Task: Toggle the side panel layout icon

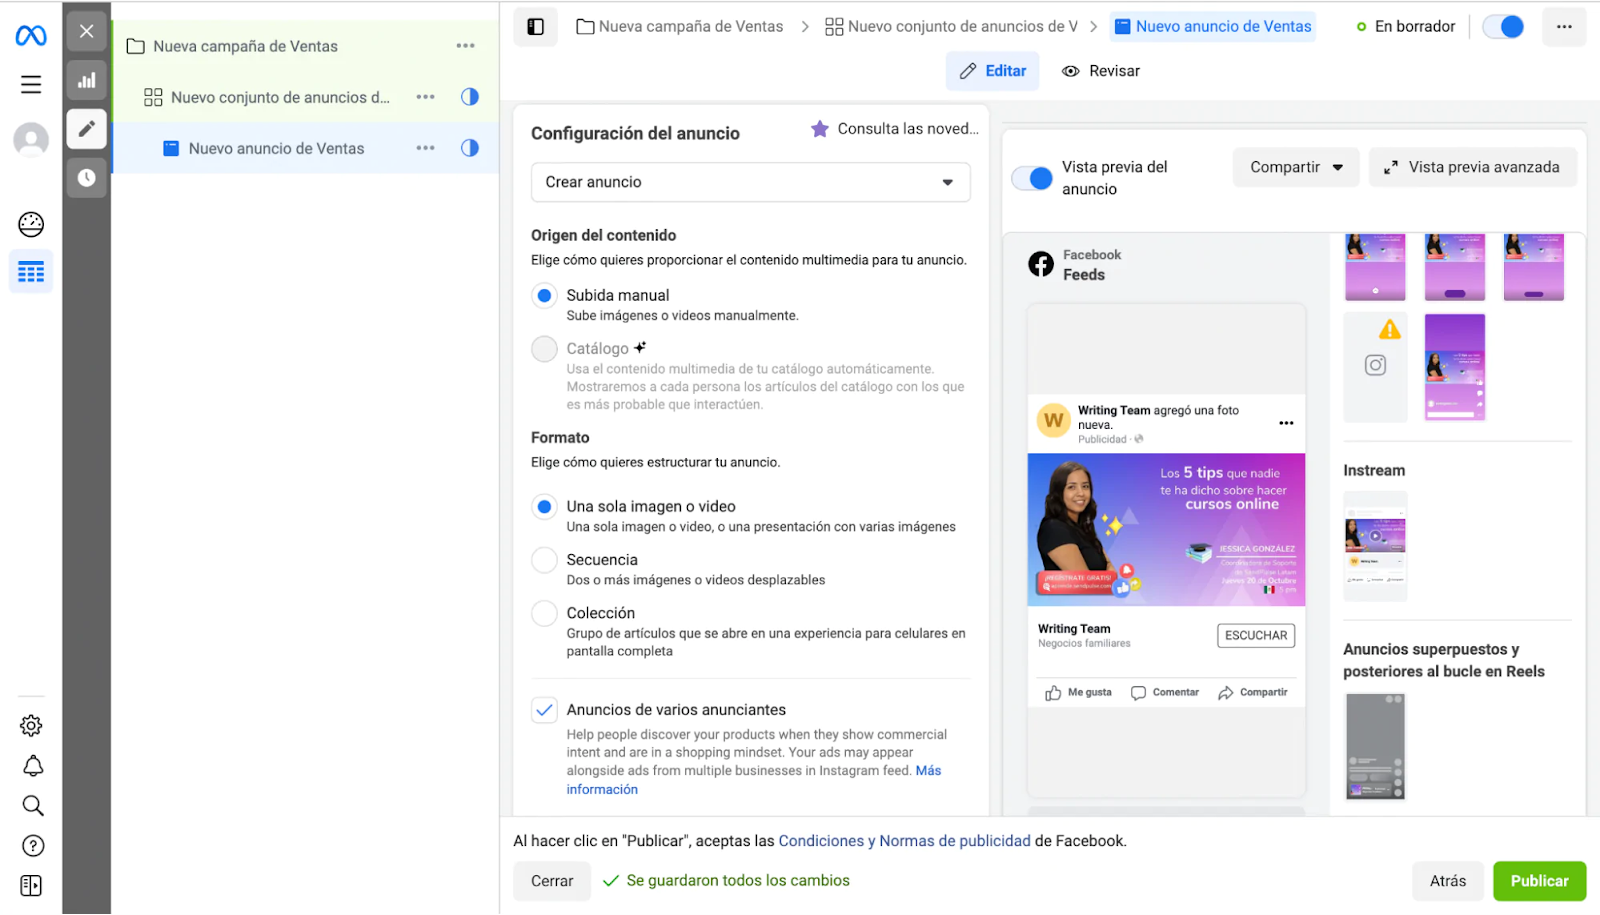Action: [535, 27]
